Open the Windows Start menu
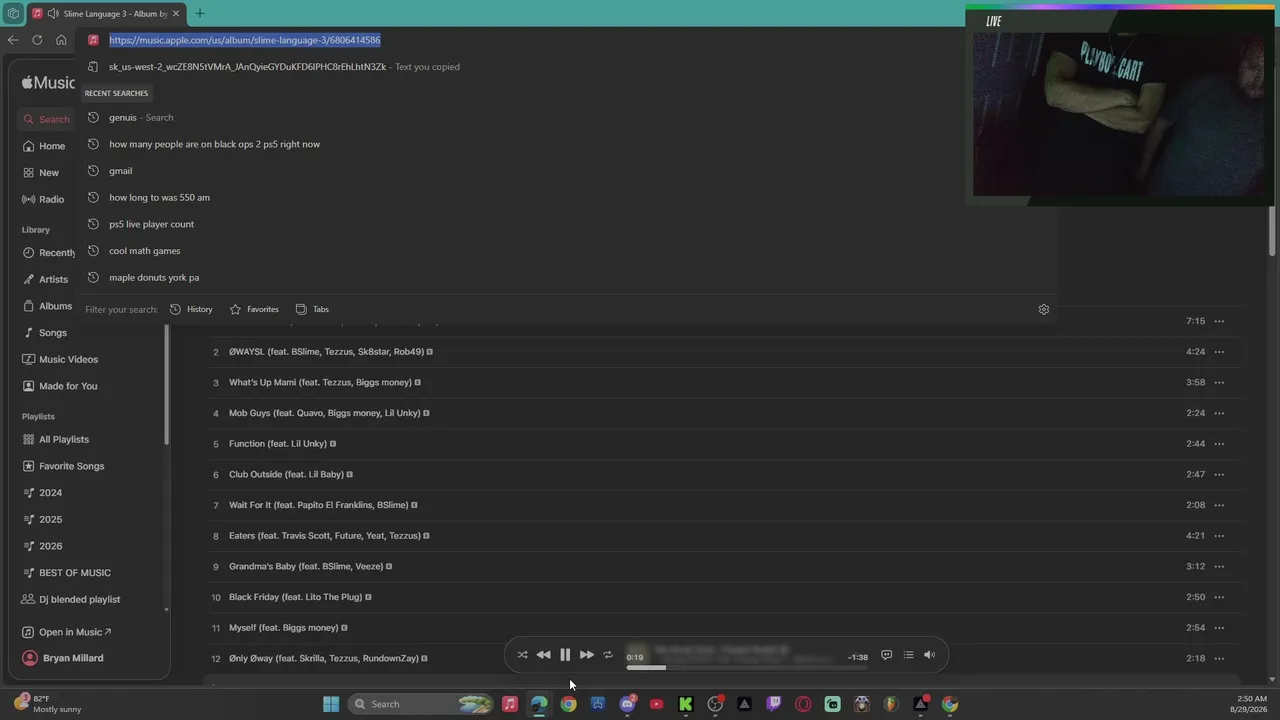Viewport: 1280px width, 720px height. (331, 704)
